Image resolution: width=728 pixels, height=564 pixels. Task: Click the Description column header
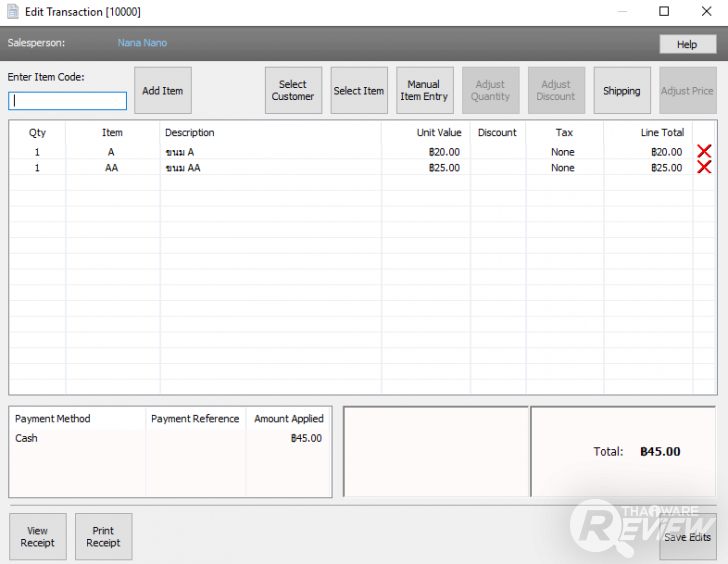[271, 133]
